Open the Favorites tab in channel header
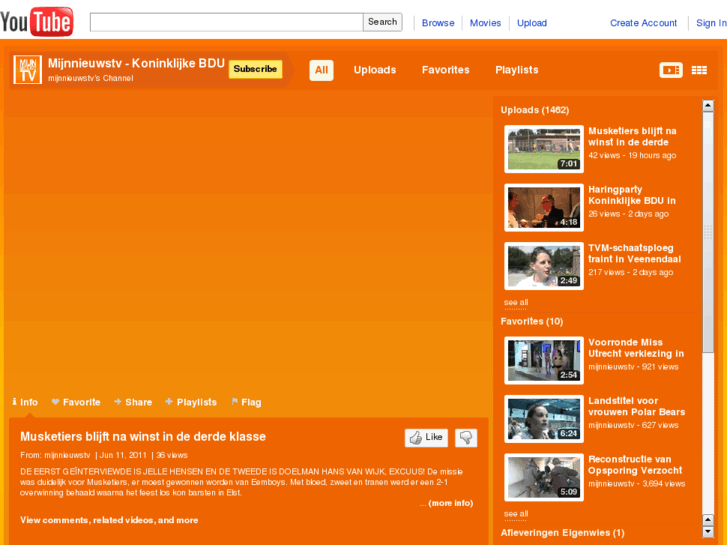Viewport: 727px width, 545px height. point(446,70)
